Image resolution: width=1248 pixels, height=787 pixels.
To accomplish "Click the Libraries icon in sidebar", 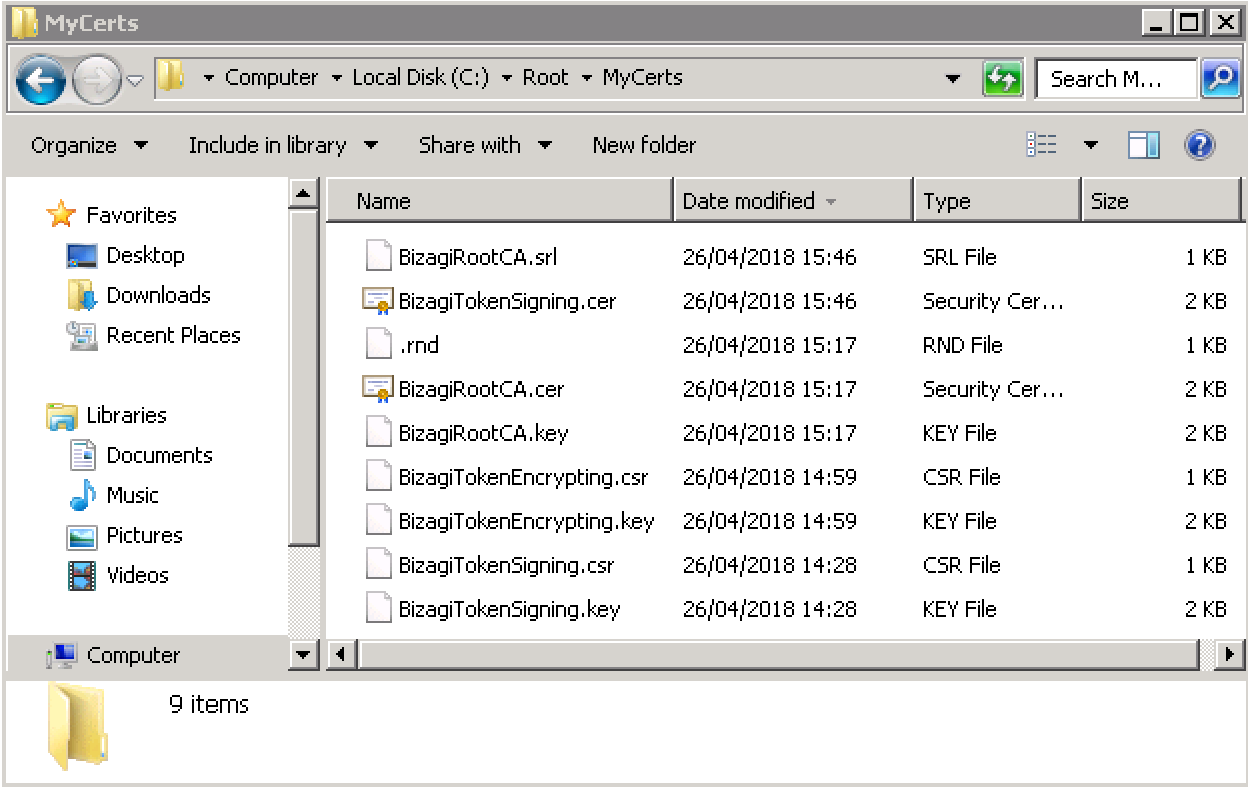I will pyautogui.click(x=62, y=416).
